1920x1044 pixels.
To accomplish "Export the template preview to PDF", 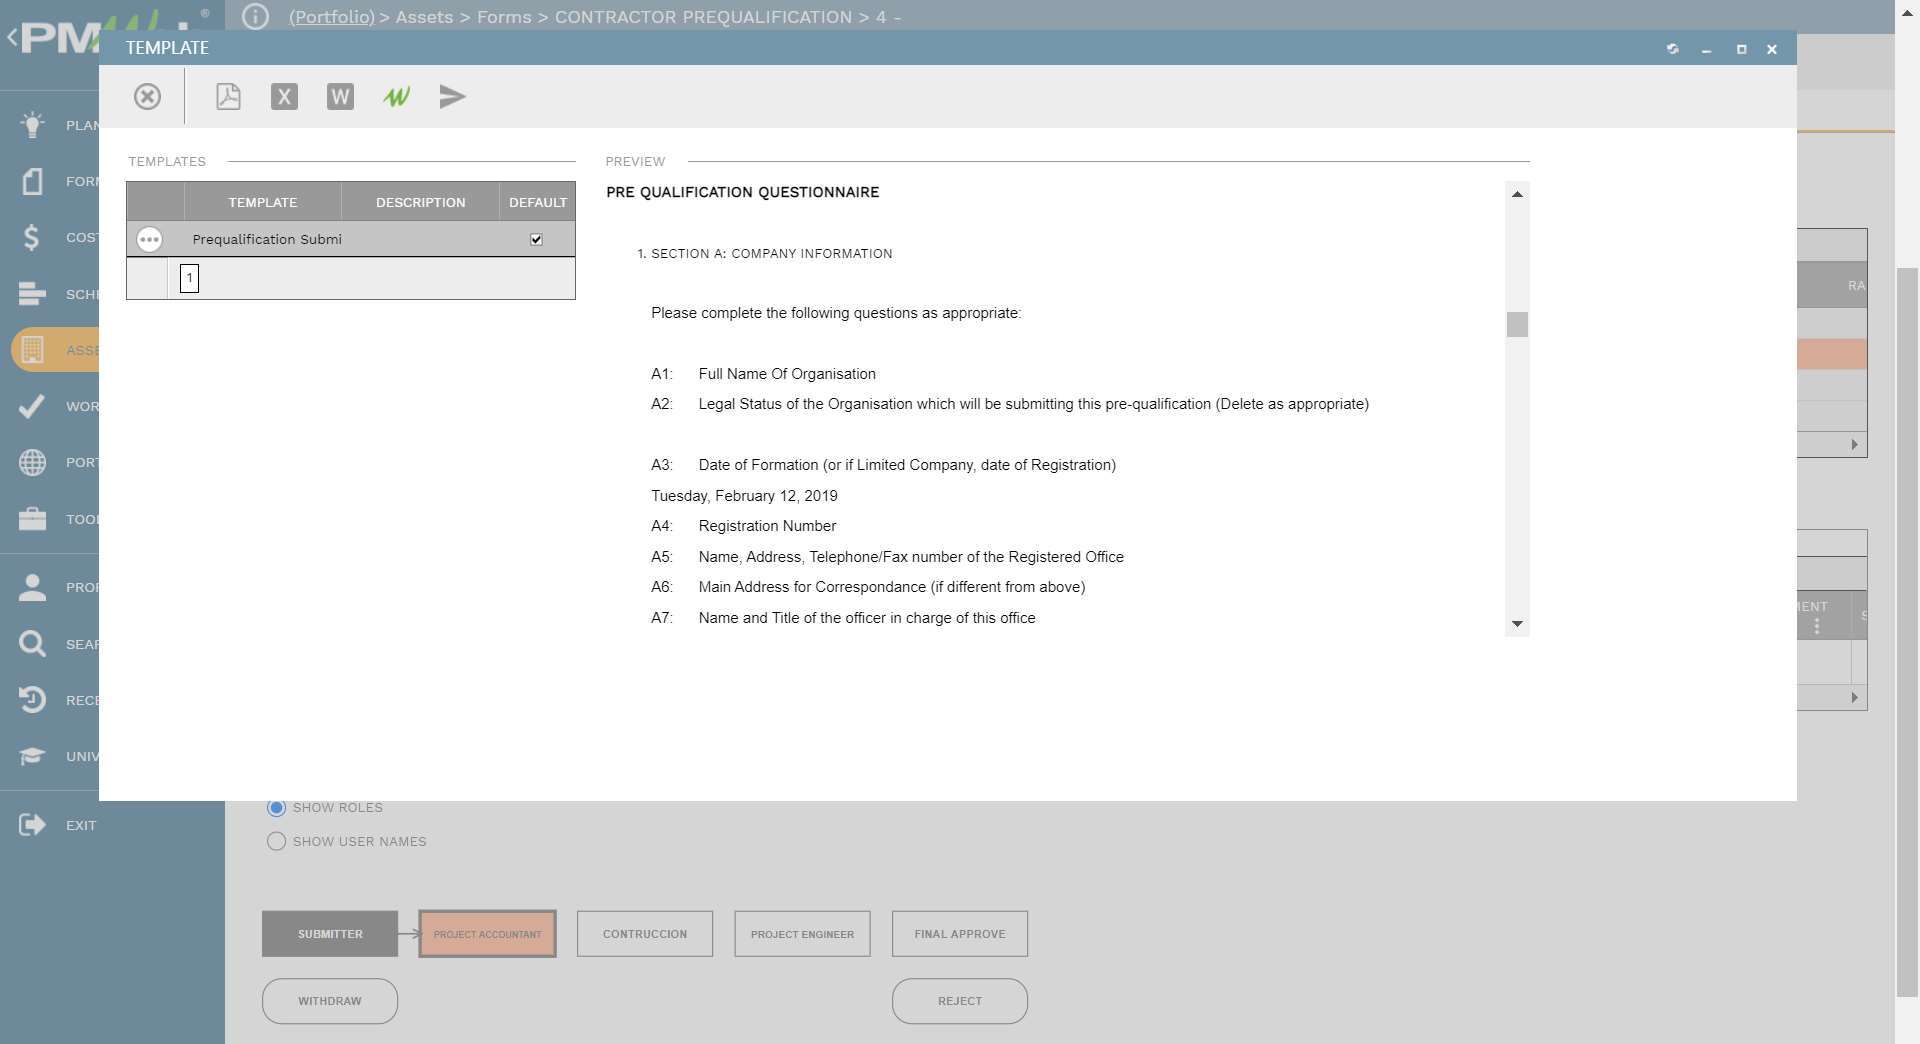I will pos(228,96).
